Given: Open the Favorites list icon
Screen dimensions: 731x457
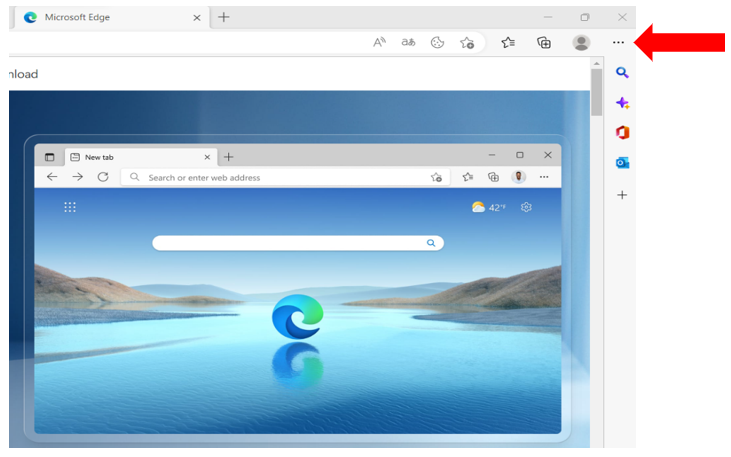Looking at the screenshot, I should [x=508, y=42].
